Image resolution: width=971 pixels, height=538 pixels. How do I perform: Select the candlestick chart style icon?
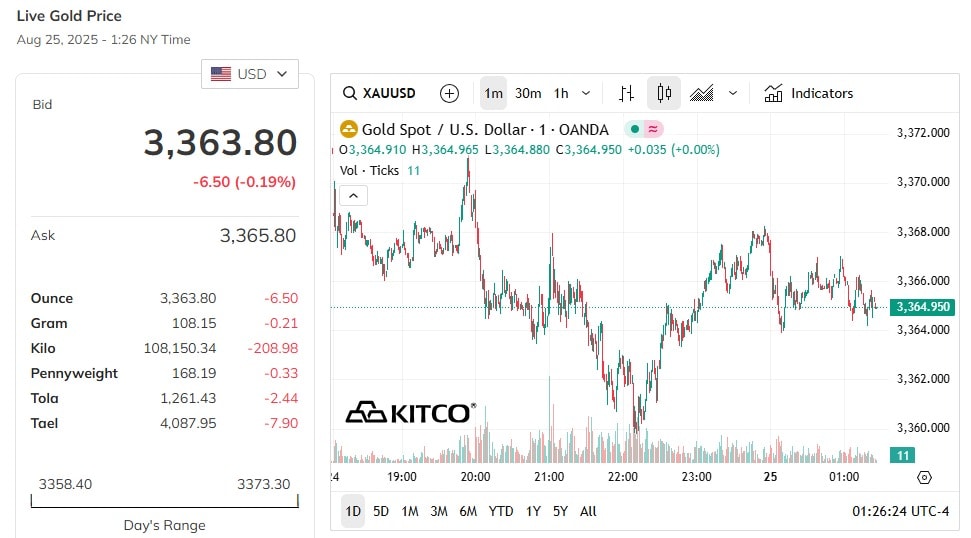tap(664, 93)
